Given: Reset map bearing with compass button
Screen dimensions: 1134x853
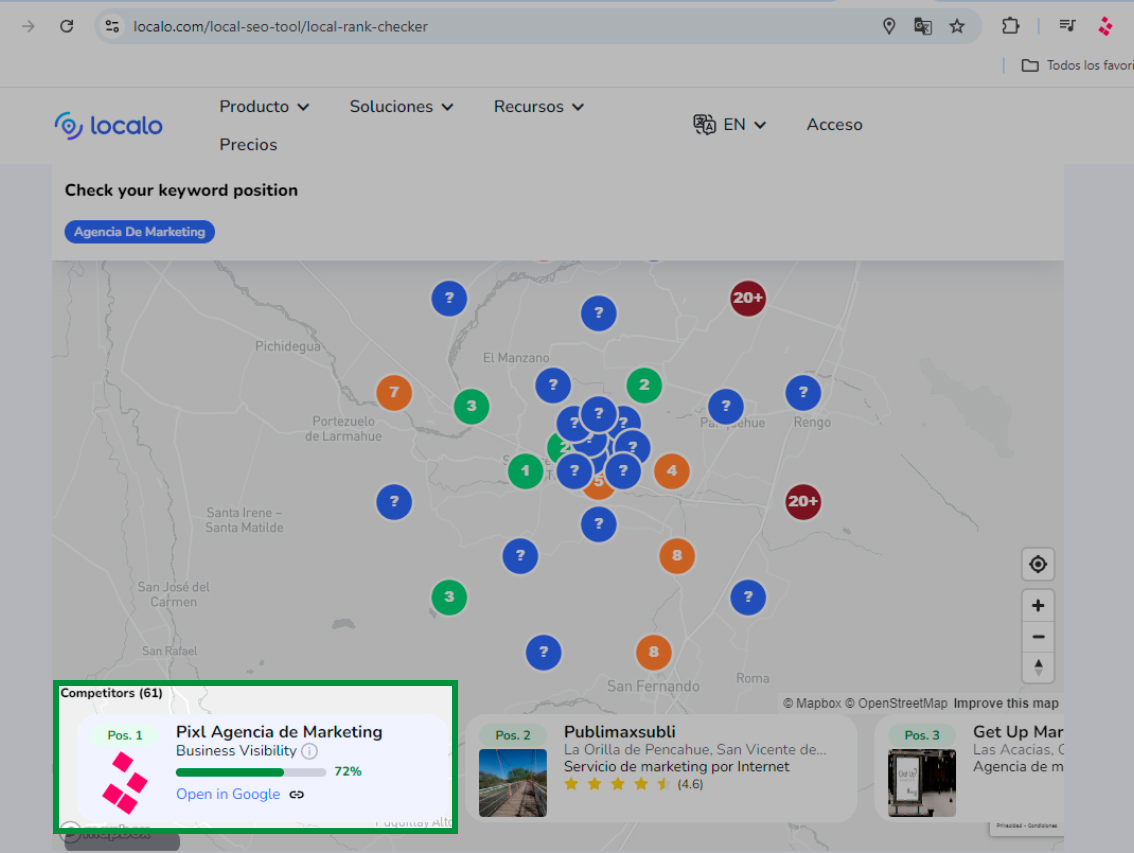Looking at the screenshot, I should tap(1038, 667).
